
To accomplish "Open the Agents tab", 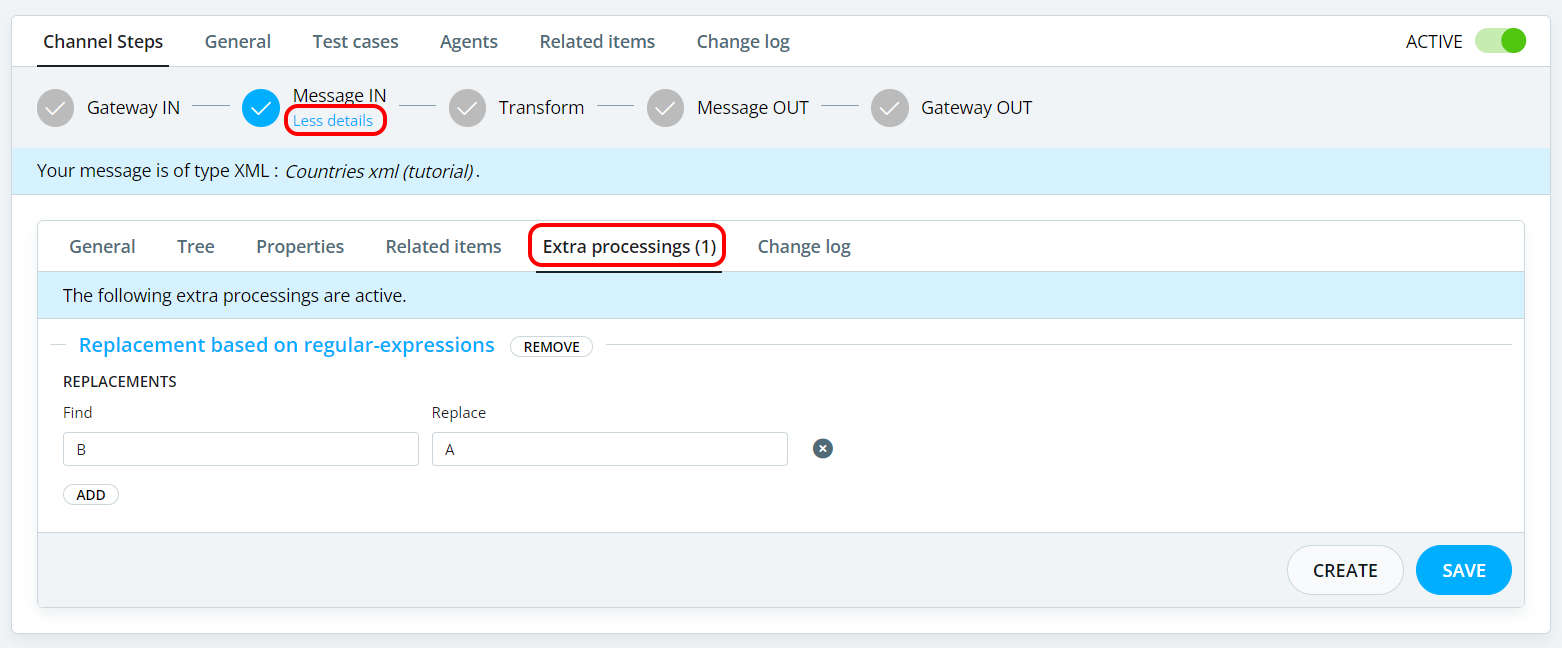I will [x=469, y=42].
